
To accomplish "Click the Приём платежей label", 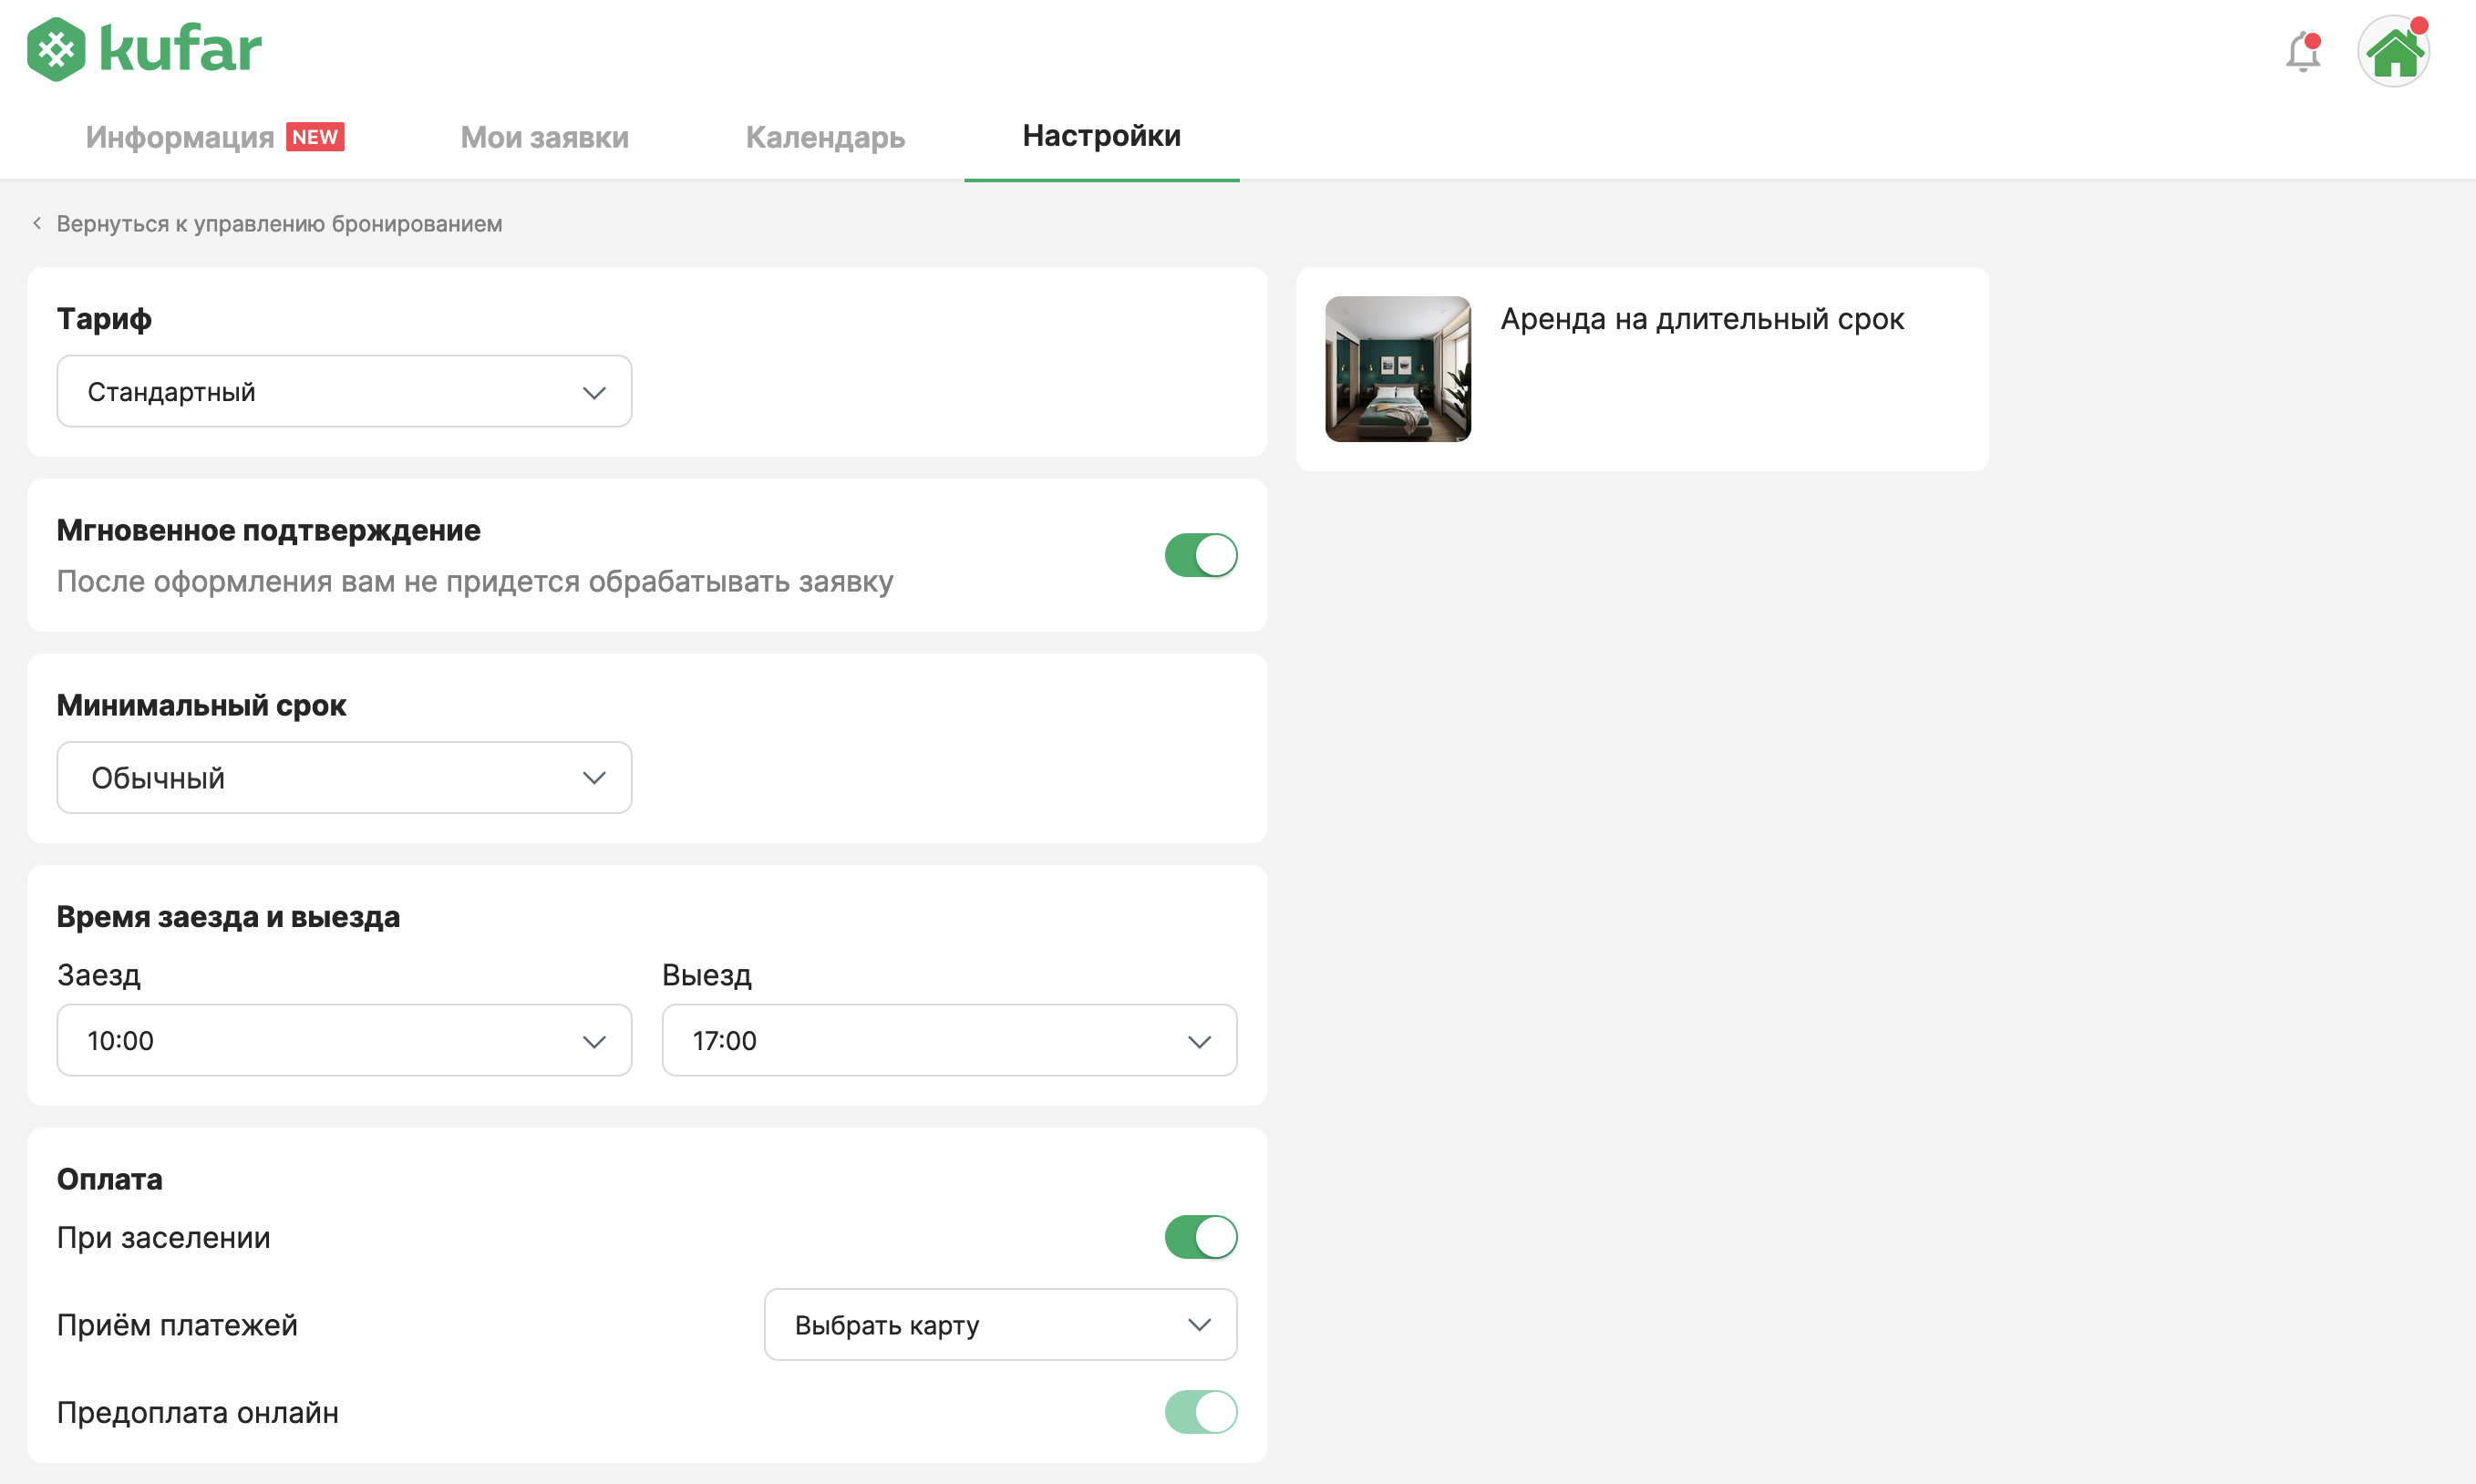I will coord(177,1325).
